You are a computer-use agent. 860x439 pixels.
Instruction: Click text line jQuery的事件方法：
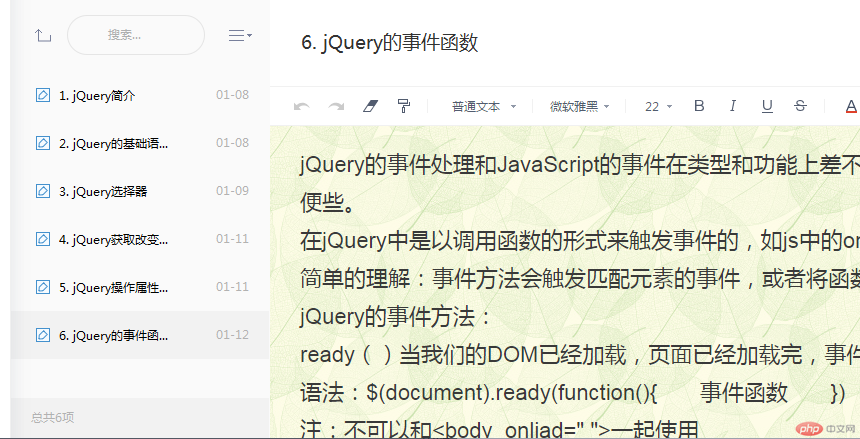(395, 317)
